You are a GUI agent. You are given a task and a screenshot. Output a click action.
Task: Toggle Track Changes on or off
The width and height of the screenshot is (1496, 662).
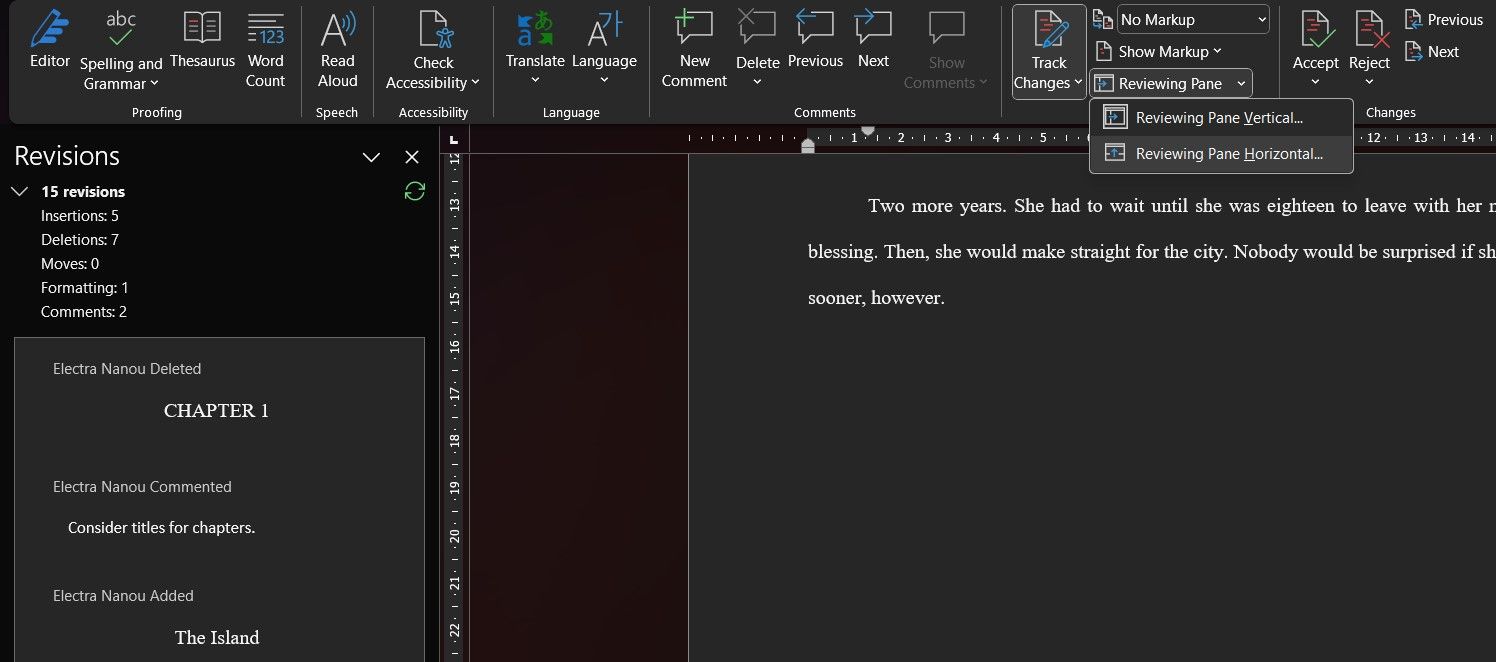[1048, 45]
